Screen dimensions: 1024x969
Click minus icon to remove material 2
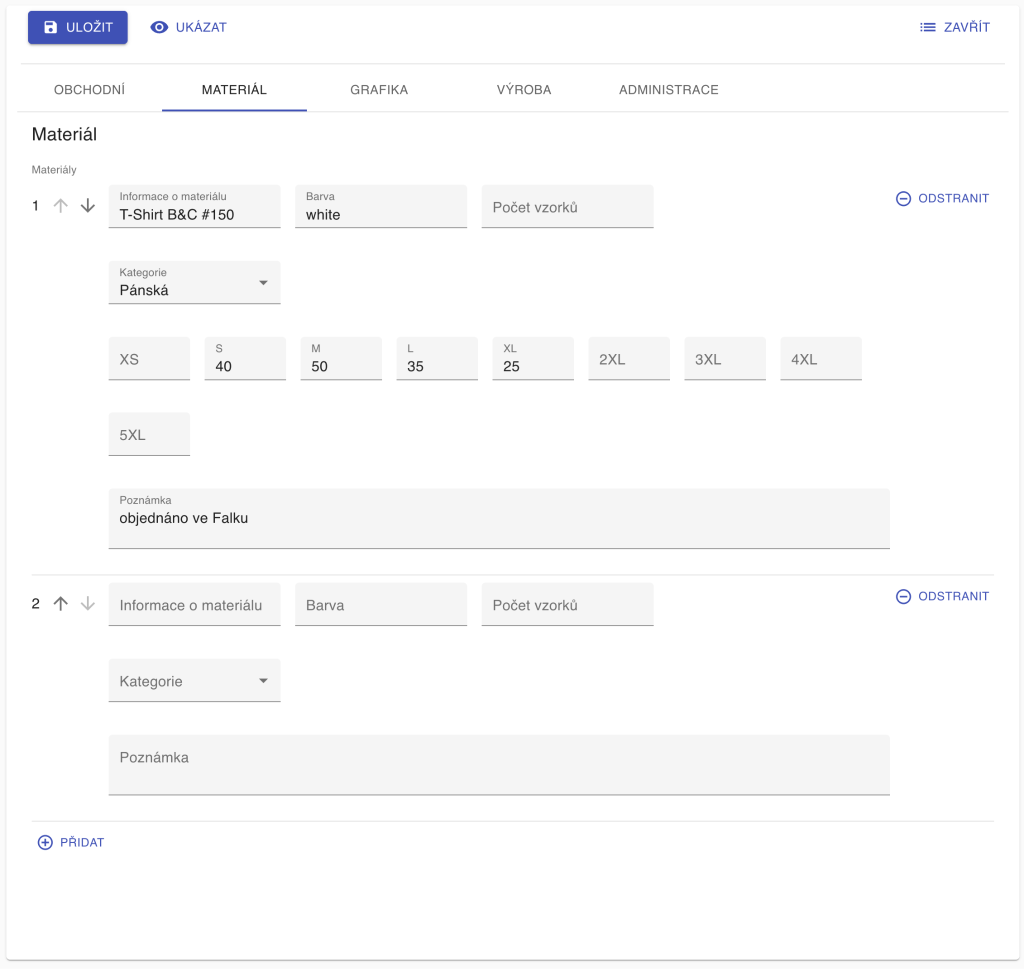click(903, 597)
